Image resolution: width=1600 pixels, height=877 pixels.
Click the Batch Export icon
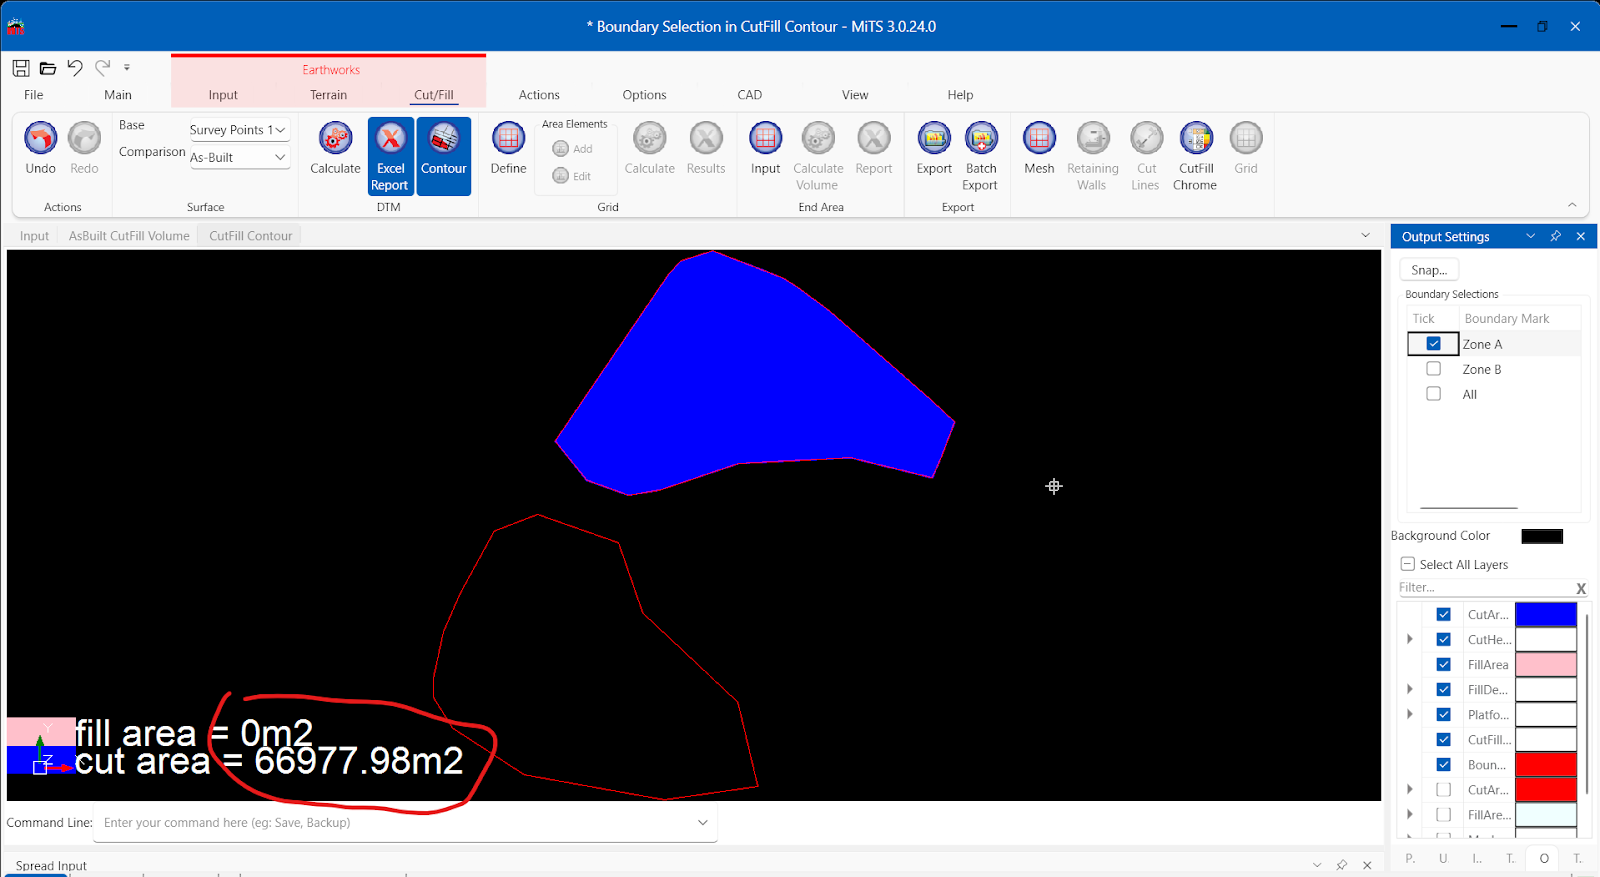coord(981,138)
